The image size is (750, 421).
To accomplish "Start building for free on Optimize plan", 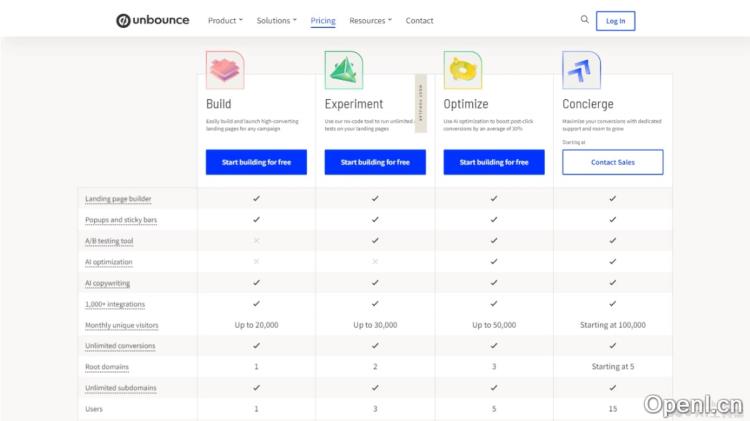I will pyautogui.click(x=493, y=162).
